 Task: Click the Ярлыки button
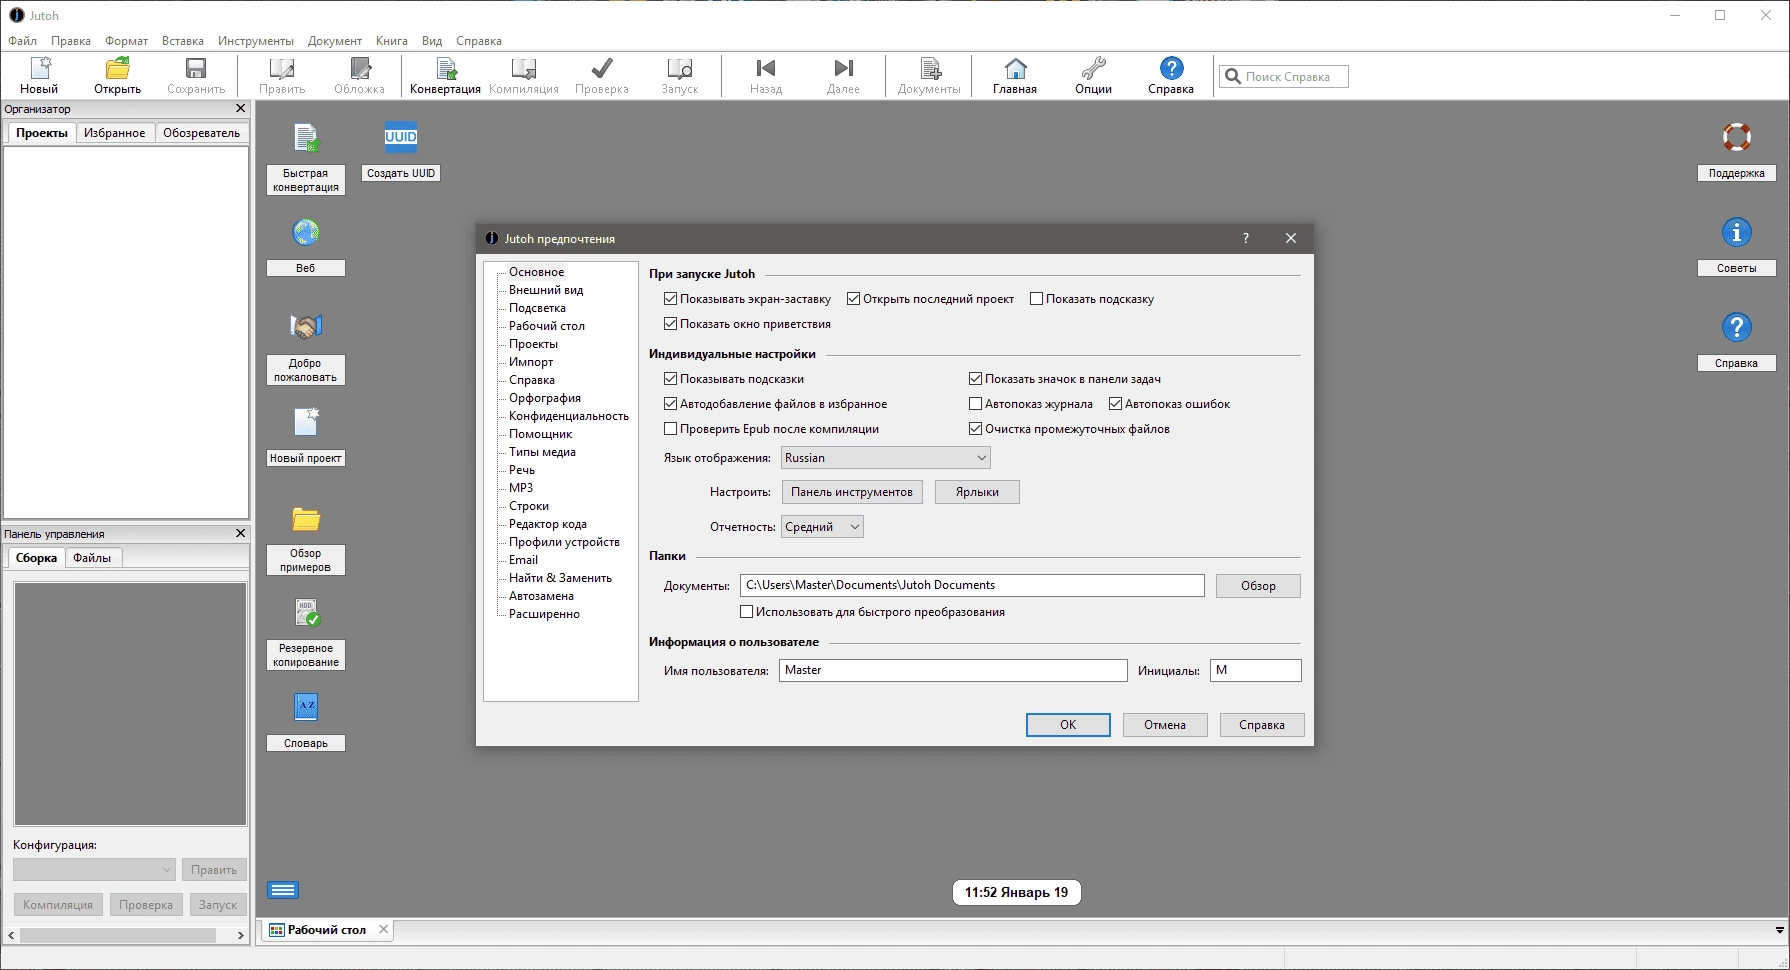click(977, 492)
